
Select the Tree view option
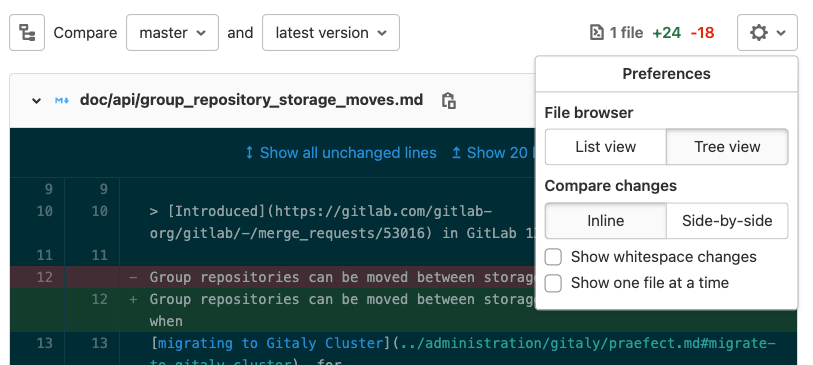(x=727, y=147)
